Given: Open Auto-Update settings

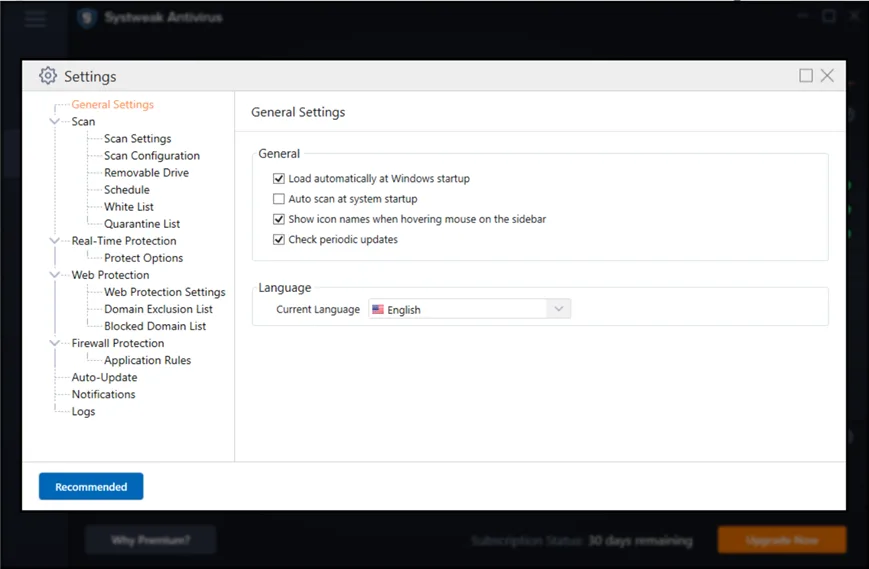Looking at the screenshot, I should [x=104, y=377].
